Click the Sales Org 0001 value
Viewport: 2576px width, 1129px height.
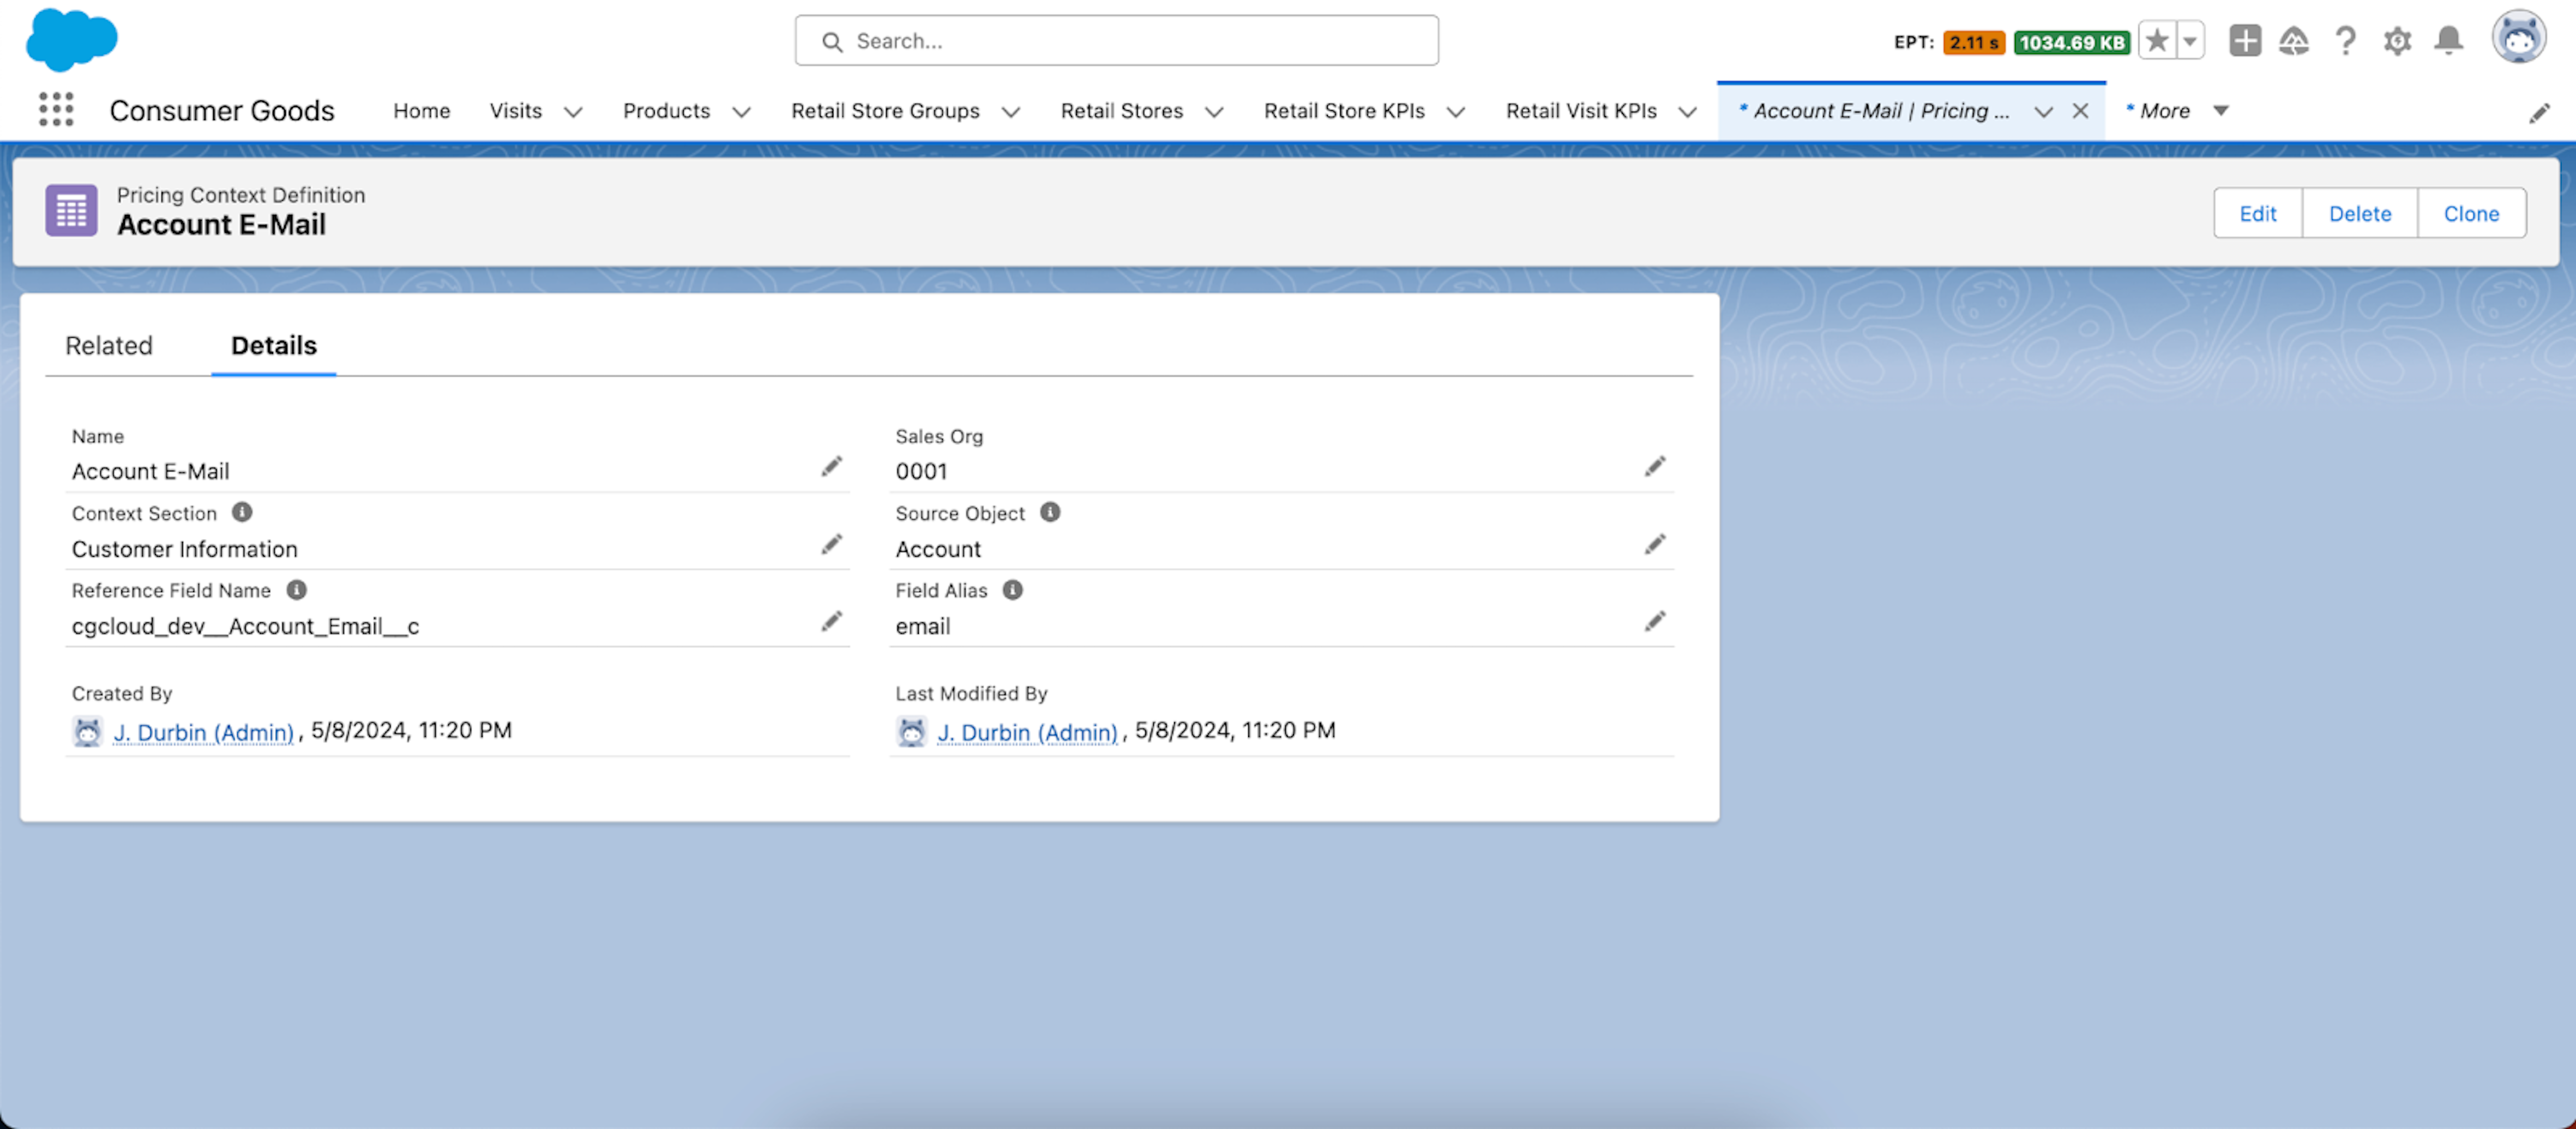[921, 471]
